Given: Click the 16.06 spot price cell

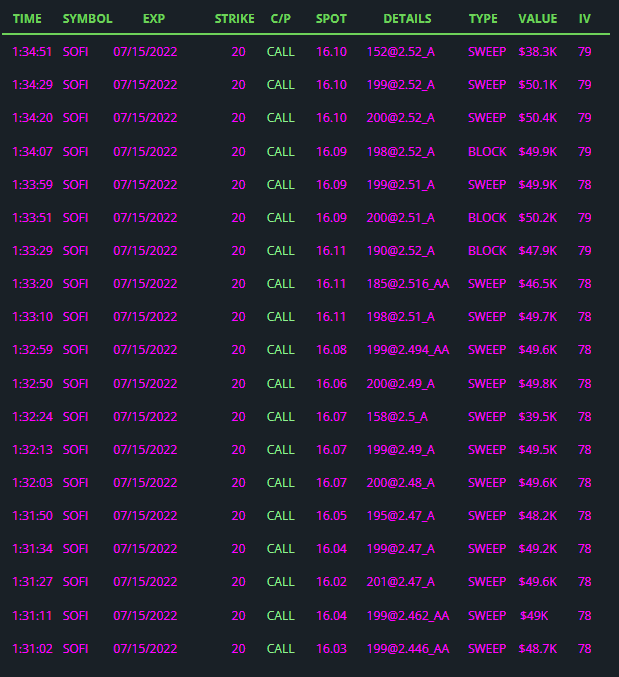Looking at the screenshot, I should (332, 384).
